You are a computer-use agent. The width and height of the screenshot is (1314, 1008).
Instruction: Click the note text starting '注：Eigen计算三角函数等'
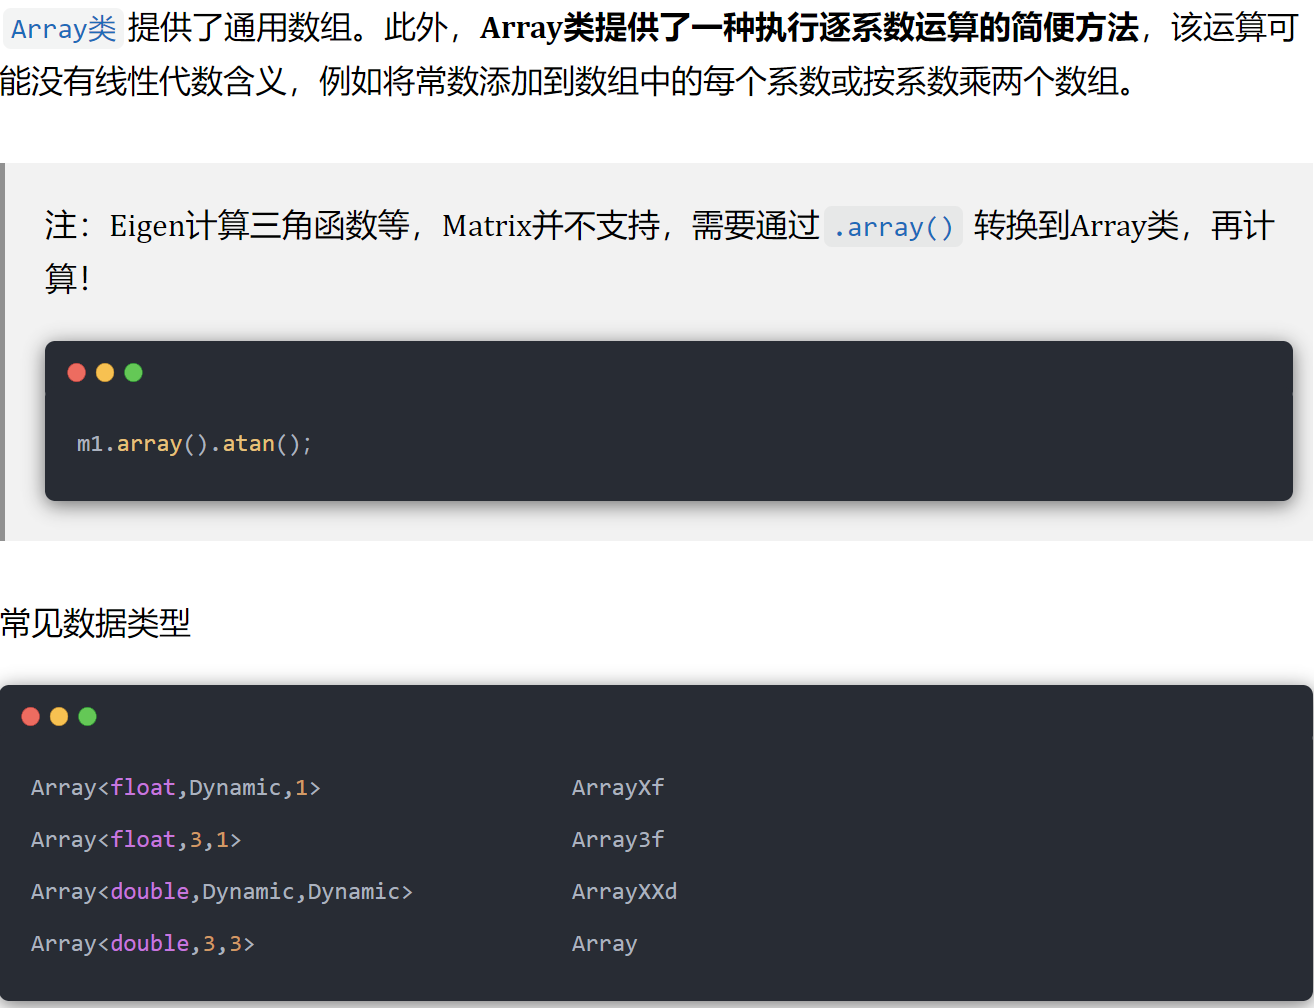(x=659, y=252)
